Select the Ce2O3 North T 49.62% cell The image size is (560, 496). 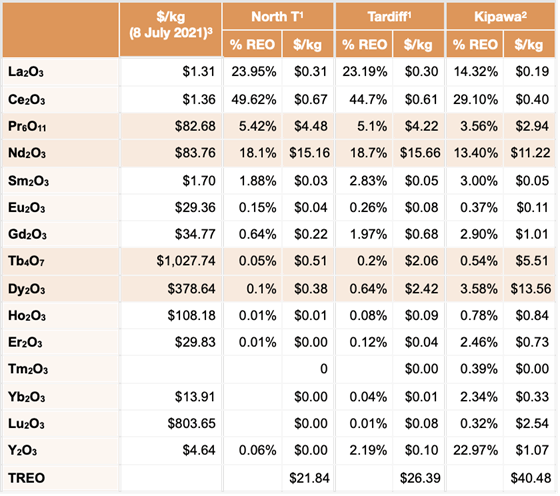pos(254,100)
